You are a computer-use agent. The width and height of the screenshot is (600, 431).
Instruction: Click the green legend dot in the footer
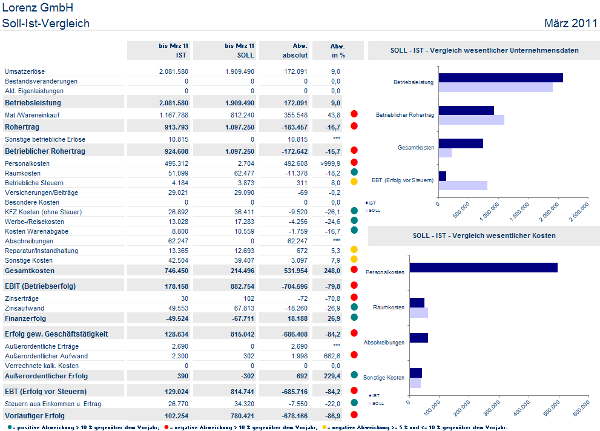[10, 427]
